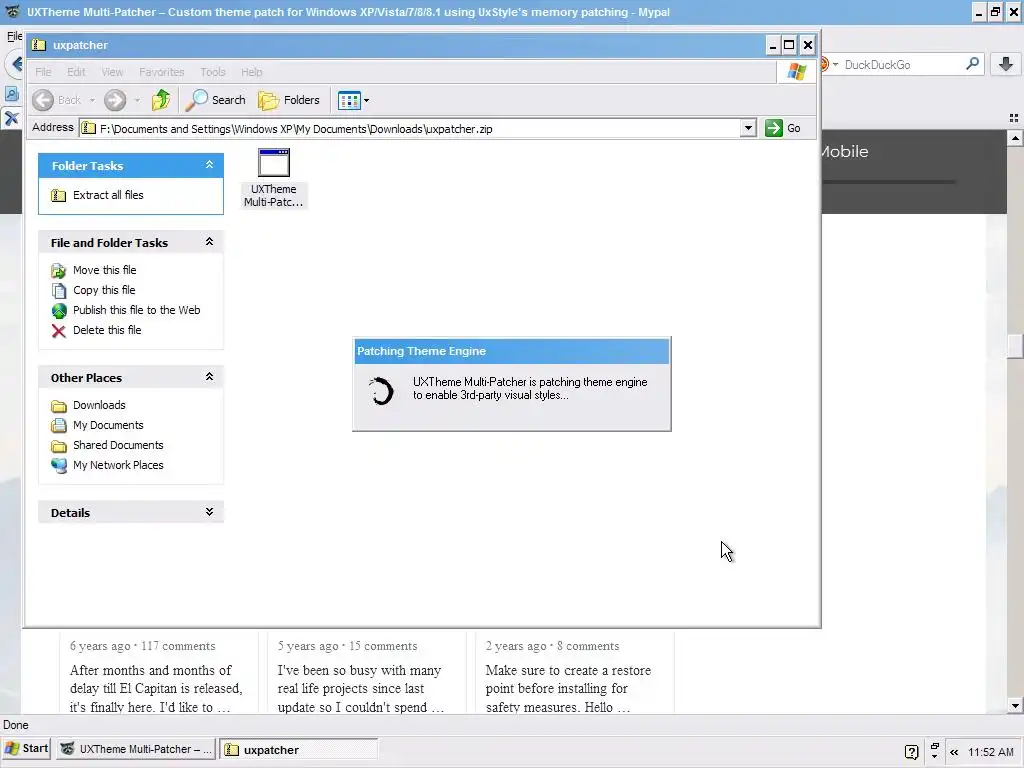The height and width of the screenshot is (768, 1024).
Task: Click "6 years ago · 117 comments" text
Action: click(142, 646)
